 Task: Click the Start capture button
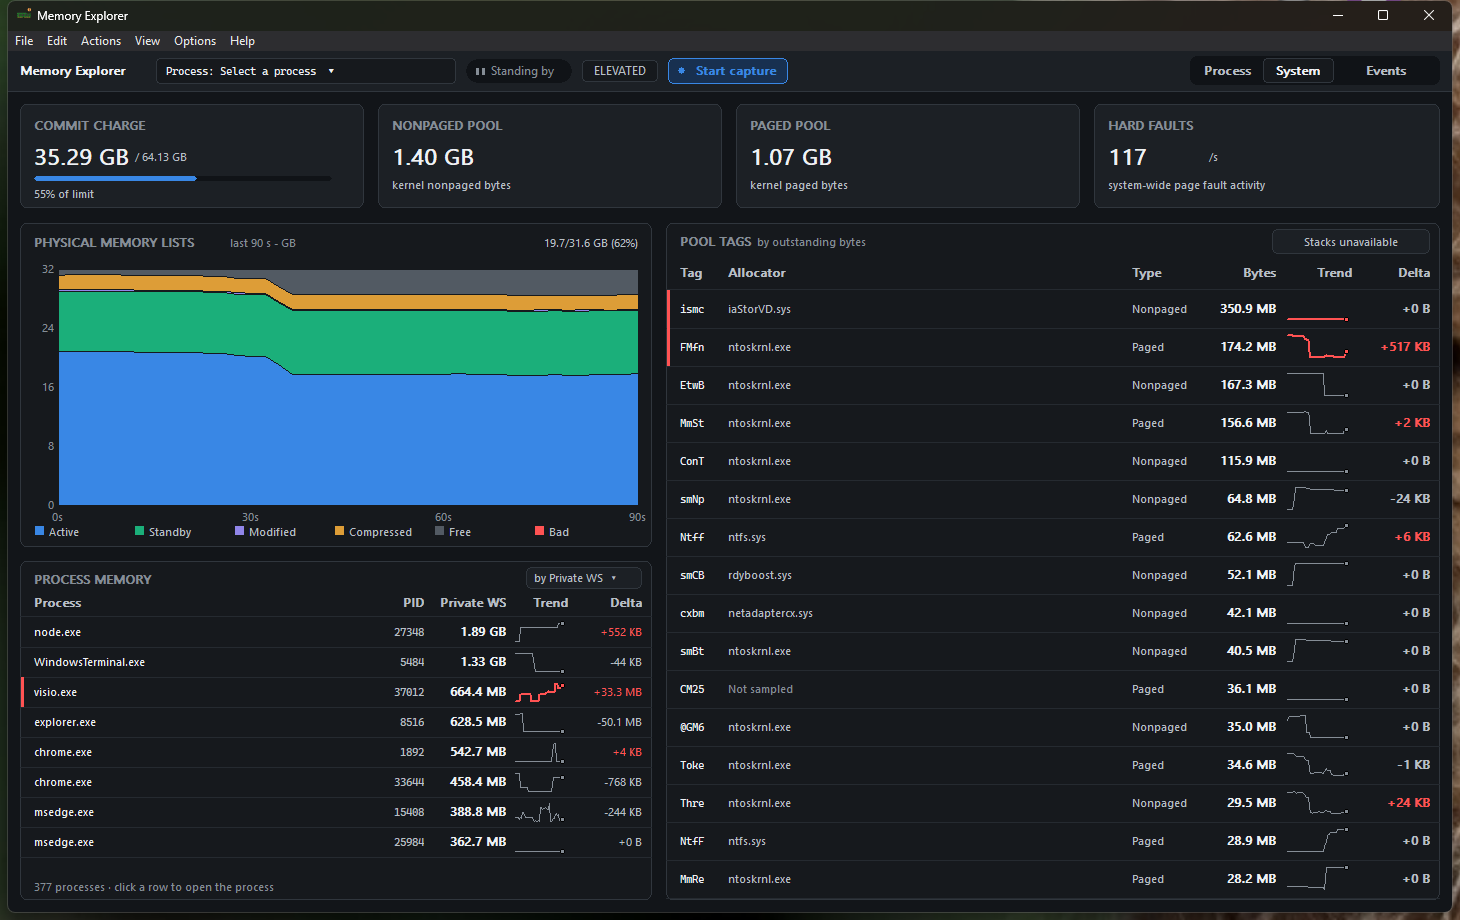[x=728, y=71]
